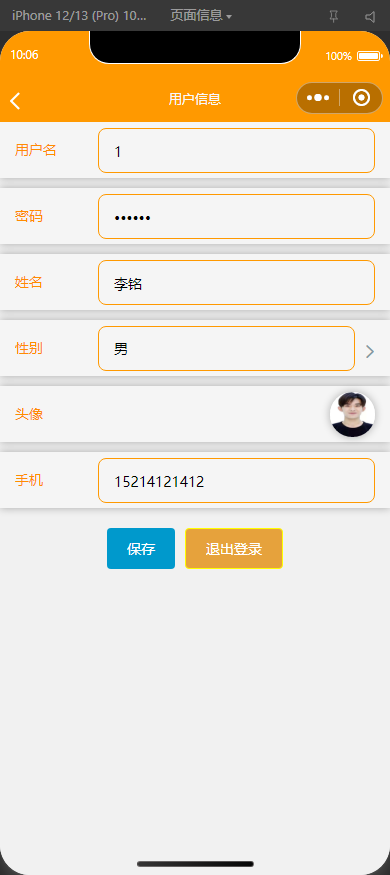Click the 头像 row label
The image size is (390, 875).
tap(29, 414)
